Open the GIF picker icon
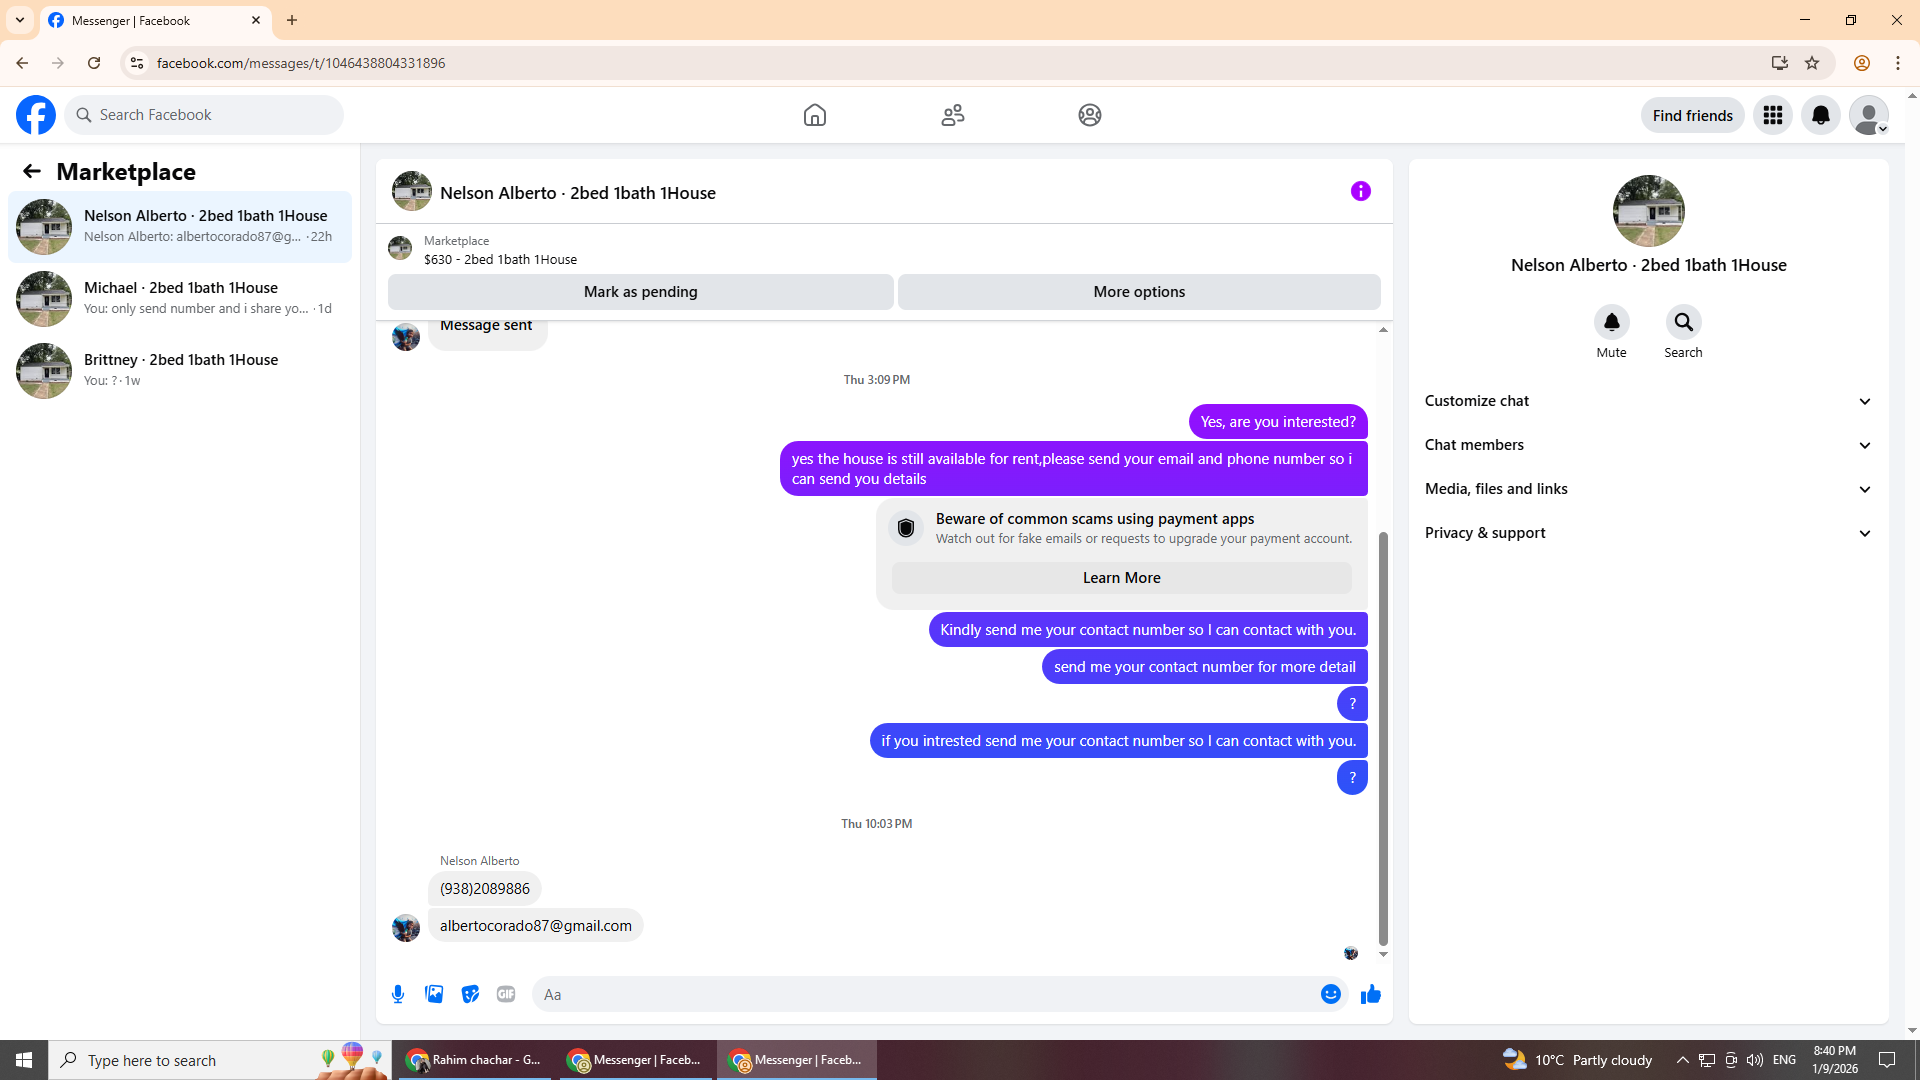 coord(506,994)
